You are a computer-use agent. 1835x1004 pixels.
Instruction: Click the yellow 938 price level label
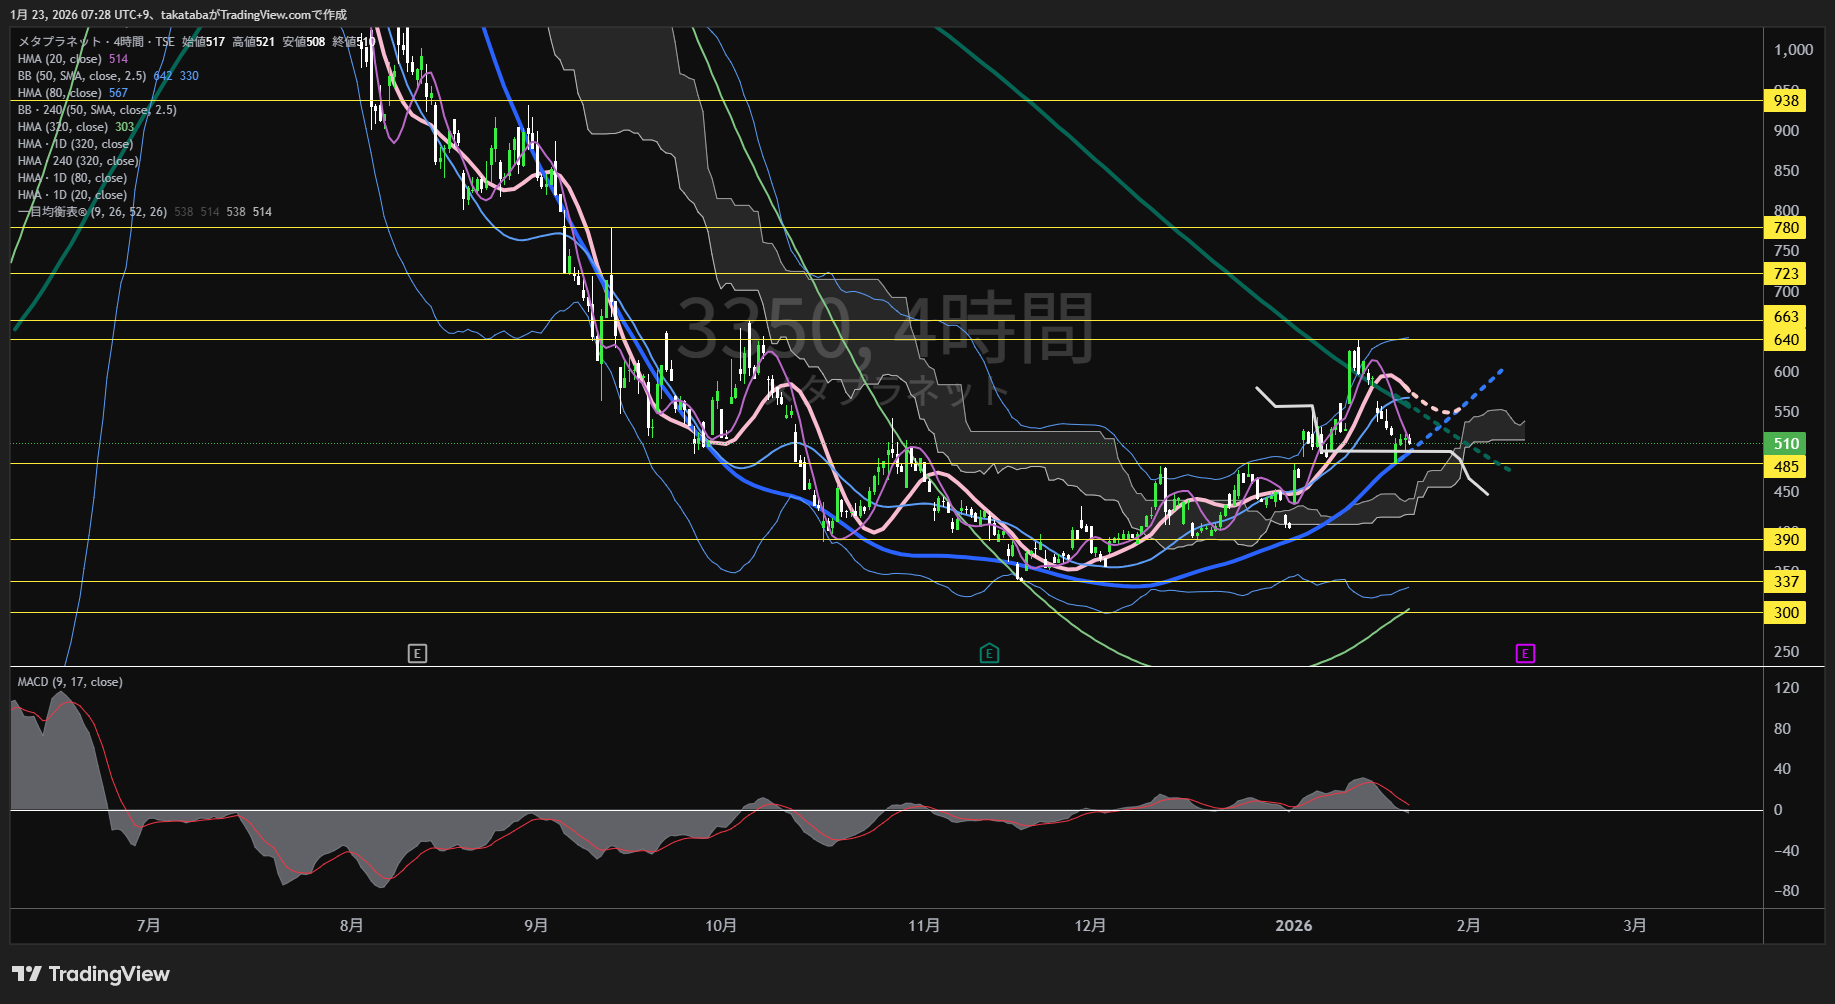point(1786,101)
